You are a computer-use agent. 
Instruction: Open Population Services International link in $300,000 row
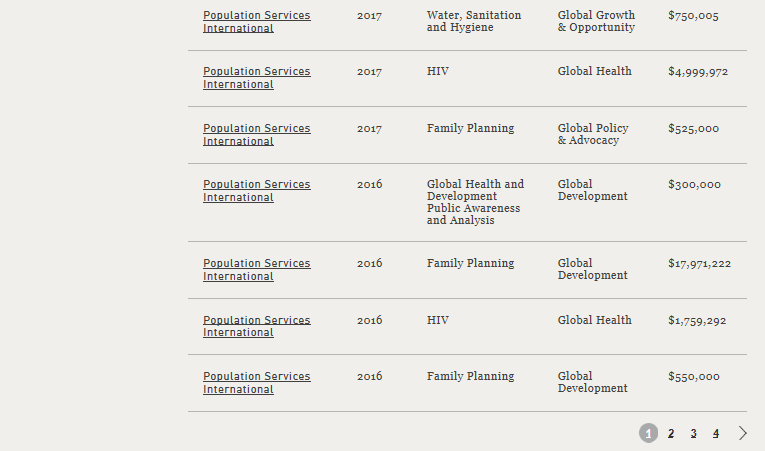257,191
